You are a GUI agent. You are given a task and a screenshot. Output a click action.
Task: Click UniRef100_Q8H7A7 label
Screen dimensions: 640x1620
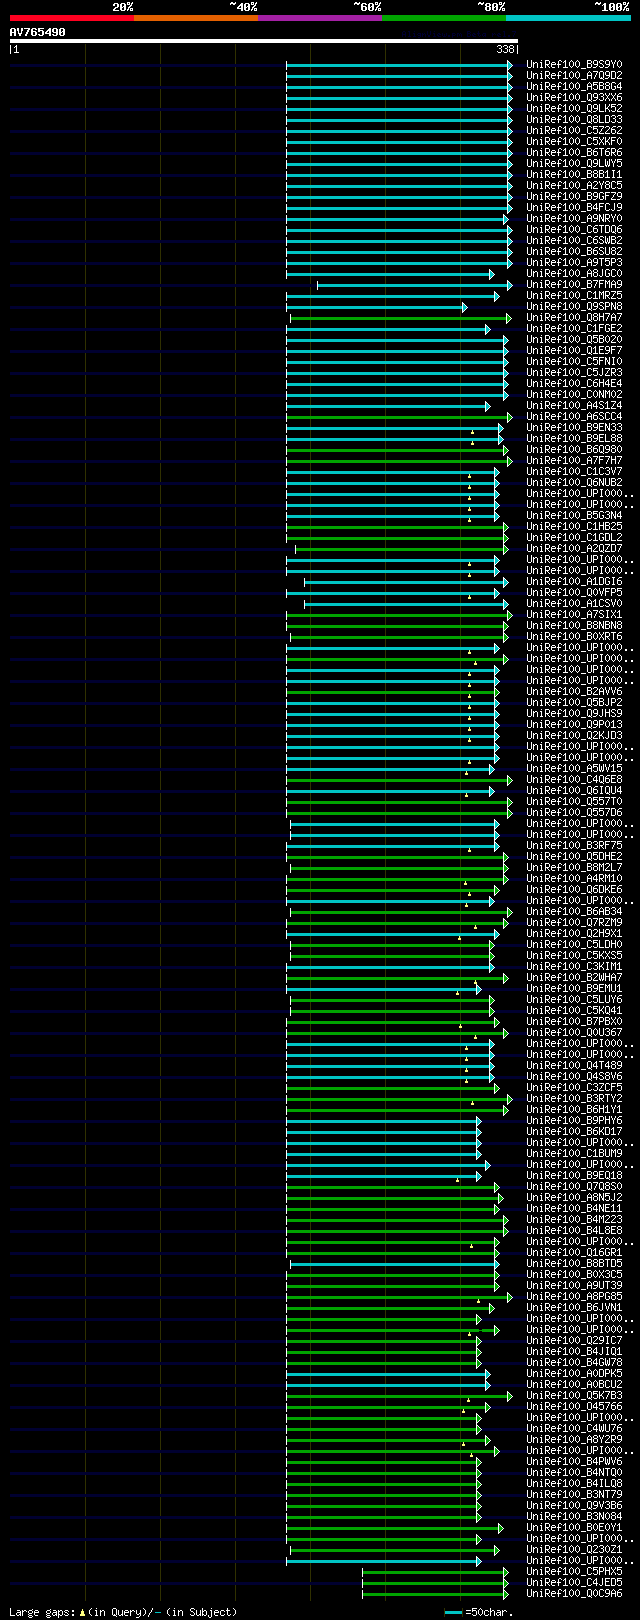[x=574, y=318]
